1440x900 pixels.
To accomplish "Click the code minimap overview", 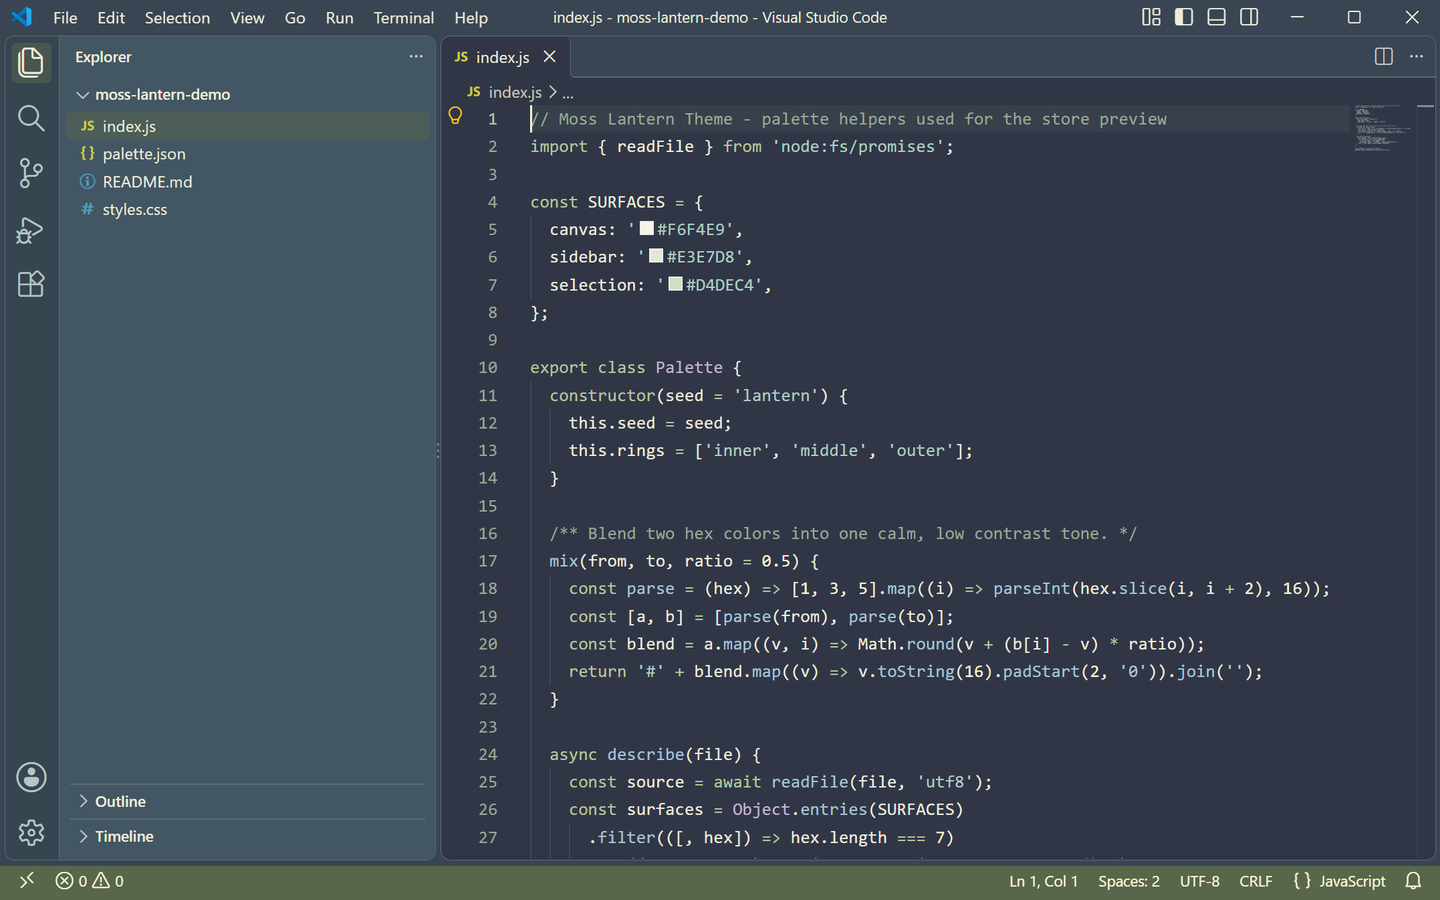I will 1383,127.
